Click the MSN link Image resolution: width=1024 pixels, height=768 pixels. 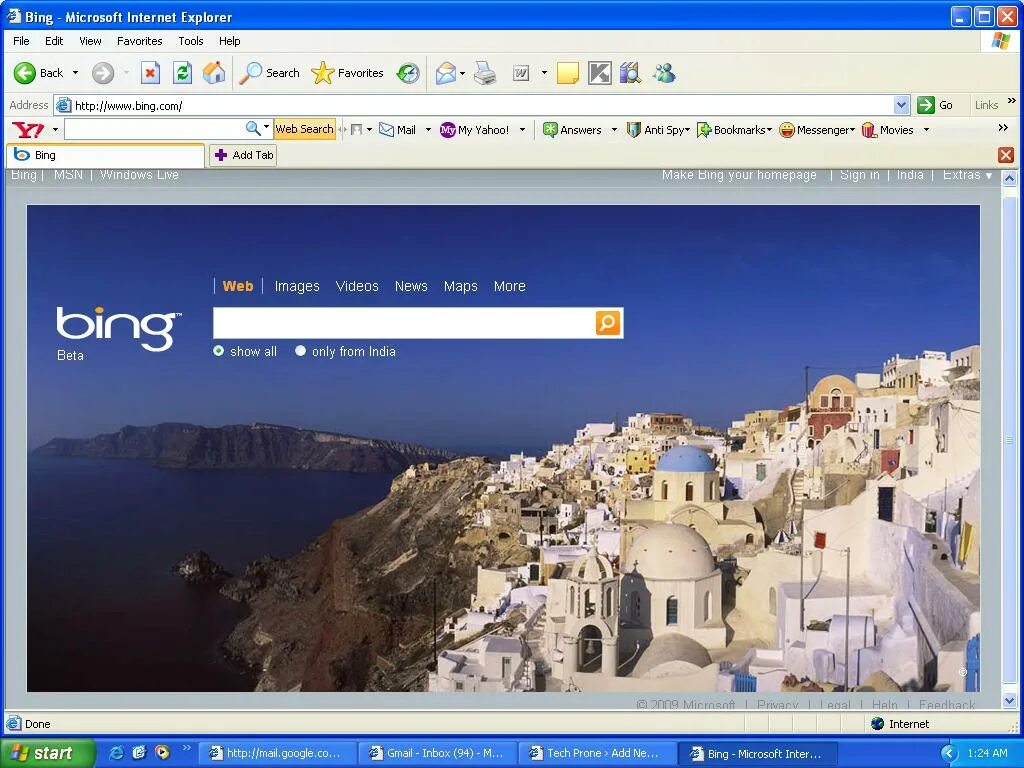68,175
